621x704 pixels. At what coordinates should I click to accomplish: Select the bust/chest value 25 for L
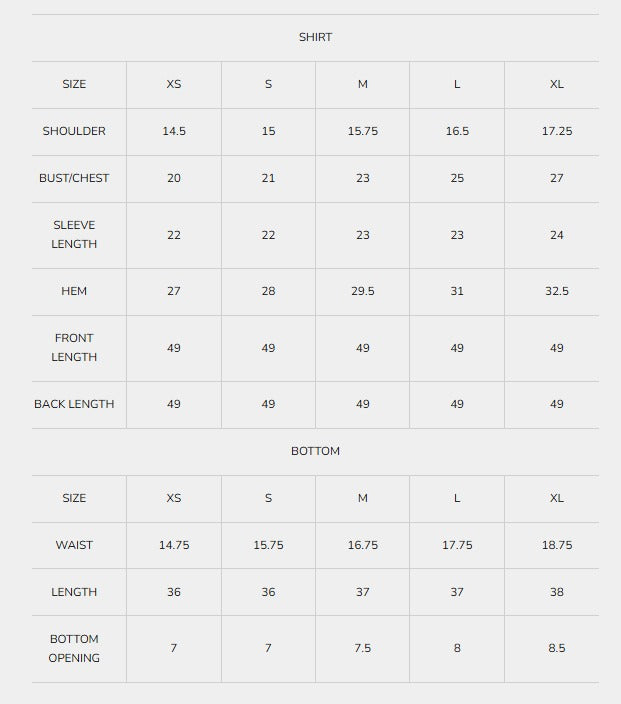(x=457, y=178)
